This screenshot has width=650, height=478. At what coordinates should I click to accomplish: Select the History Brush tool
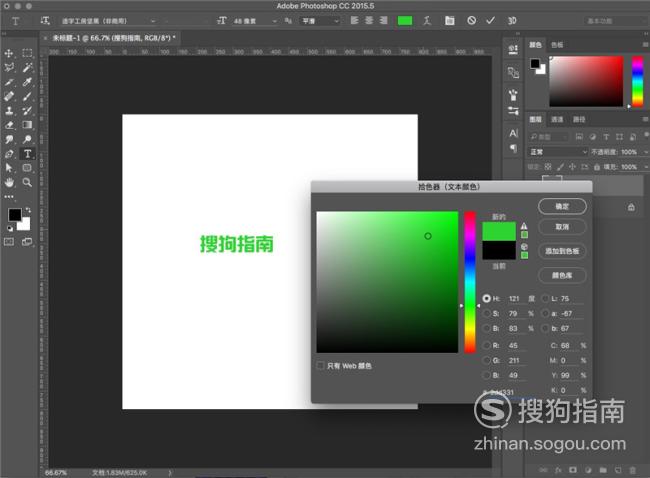pos(27,111)
